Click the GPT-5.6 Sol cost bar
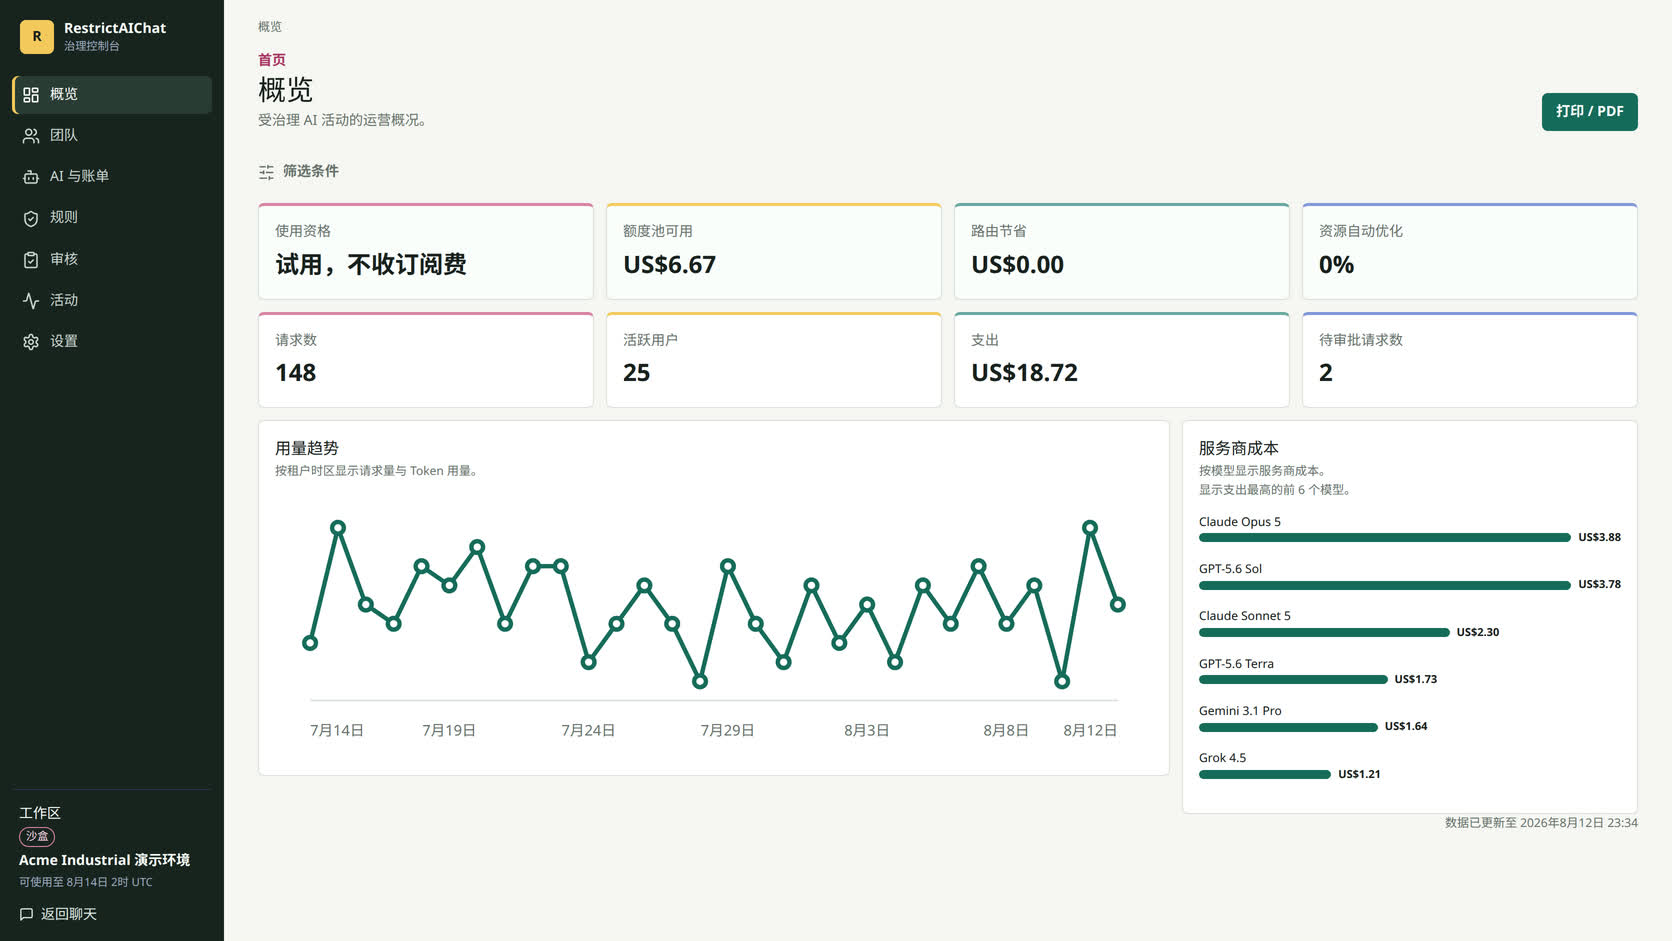 pyautogui.click(x=1385, y=585)
